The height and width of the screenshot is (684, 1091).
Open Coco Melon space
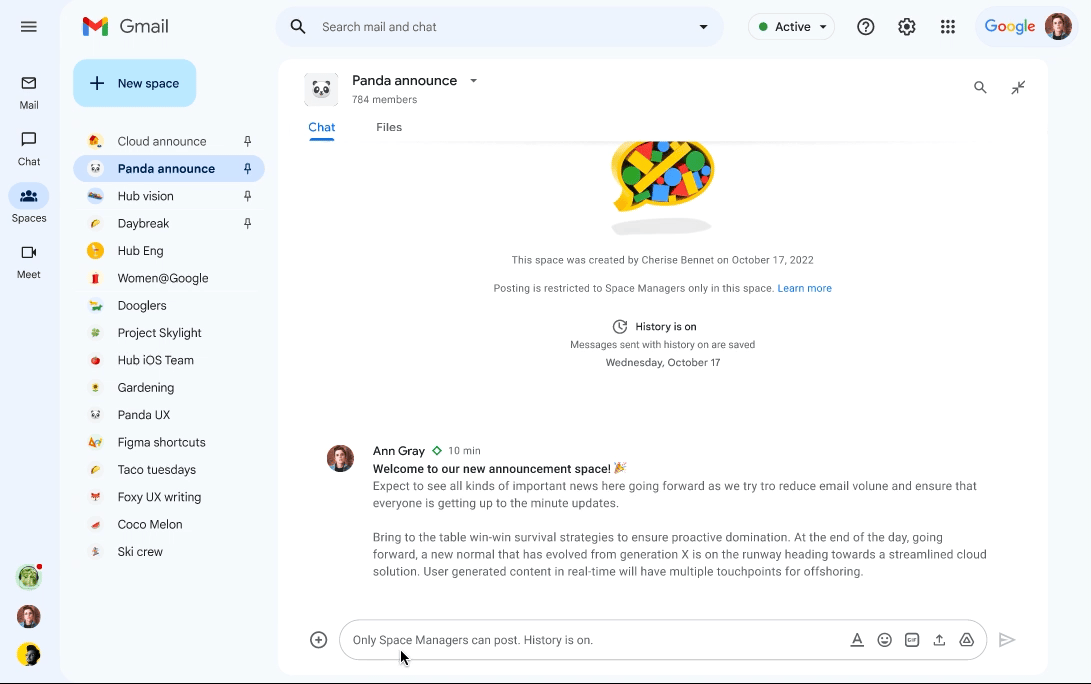pos(169,525)
